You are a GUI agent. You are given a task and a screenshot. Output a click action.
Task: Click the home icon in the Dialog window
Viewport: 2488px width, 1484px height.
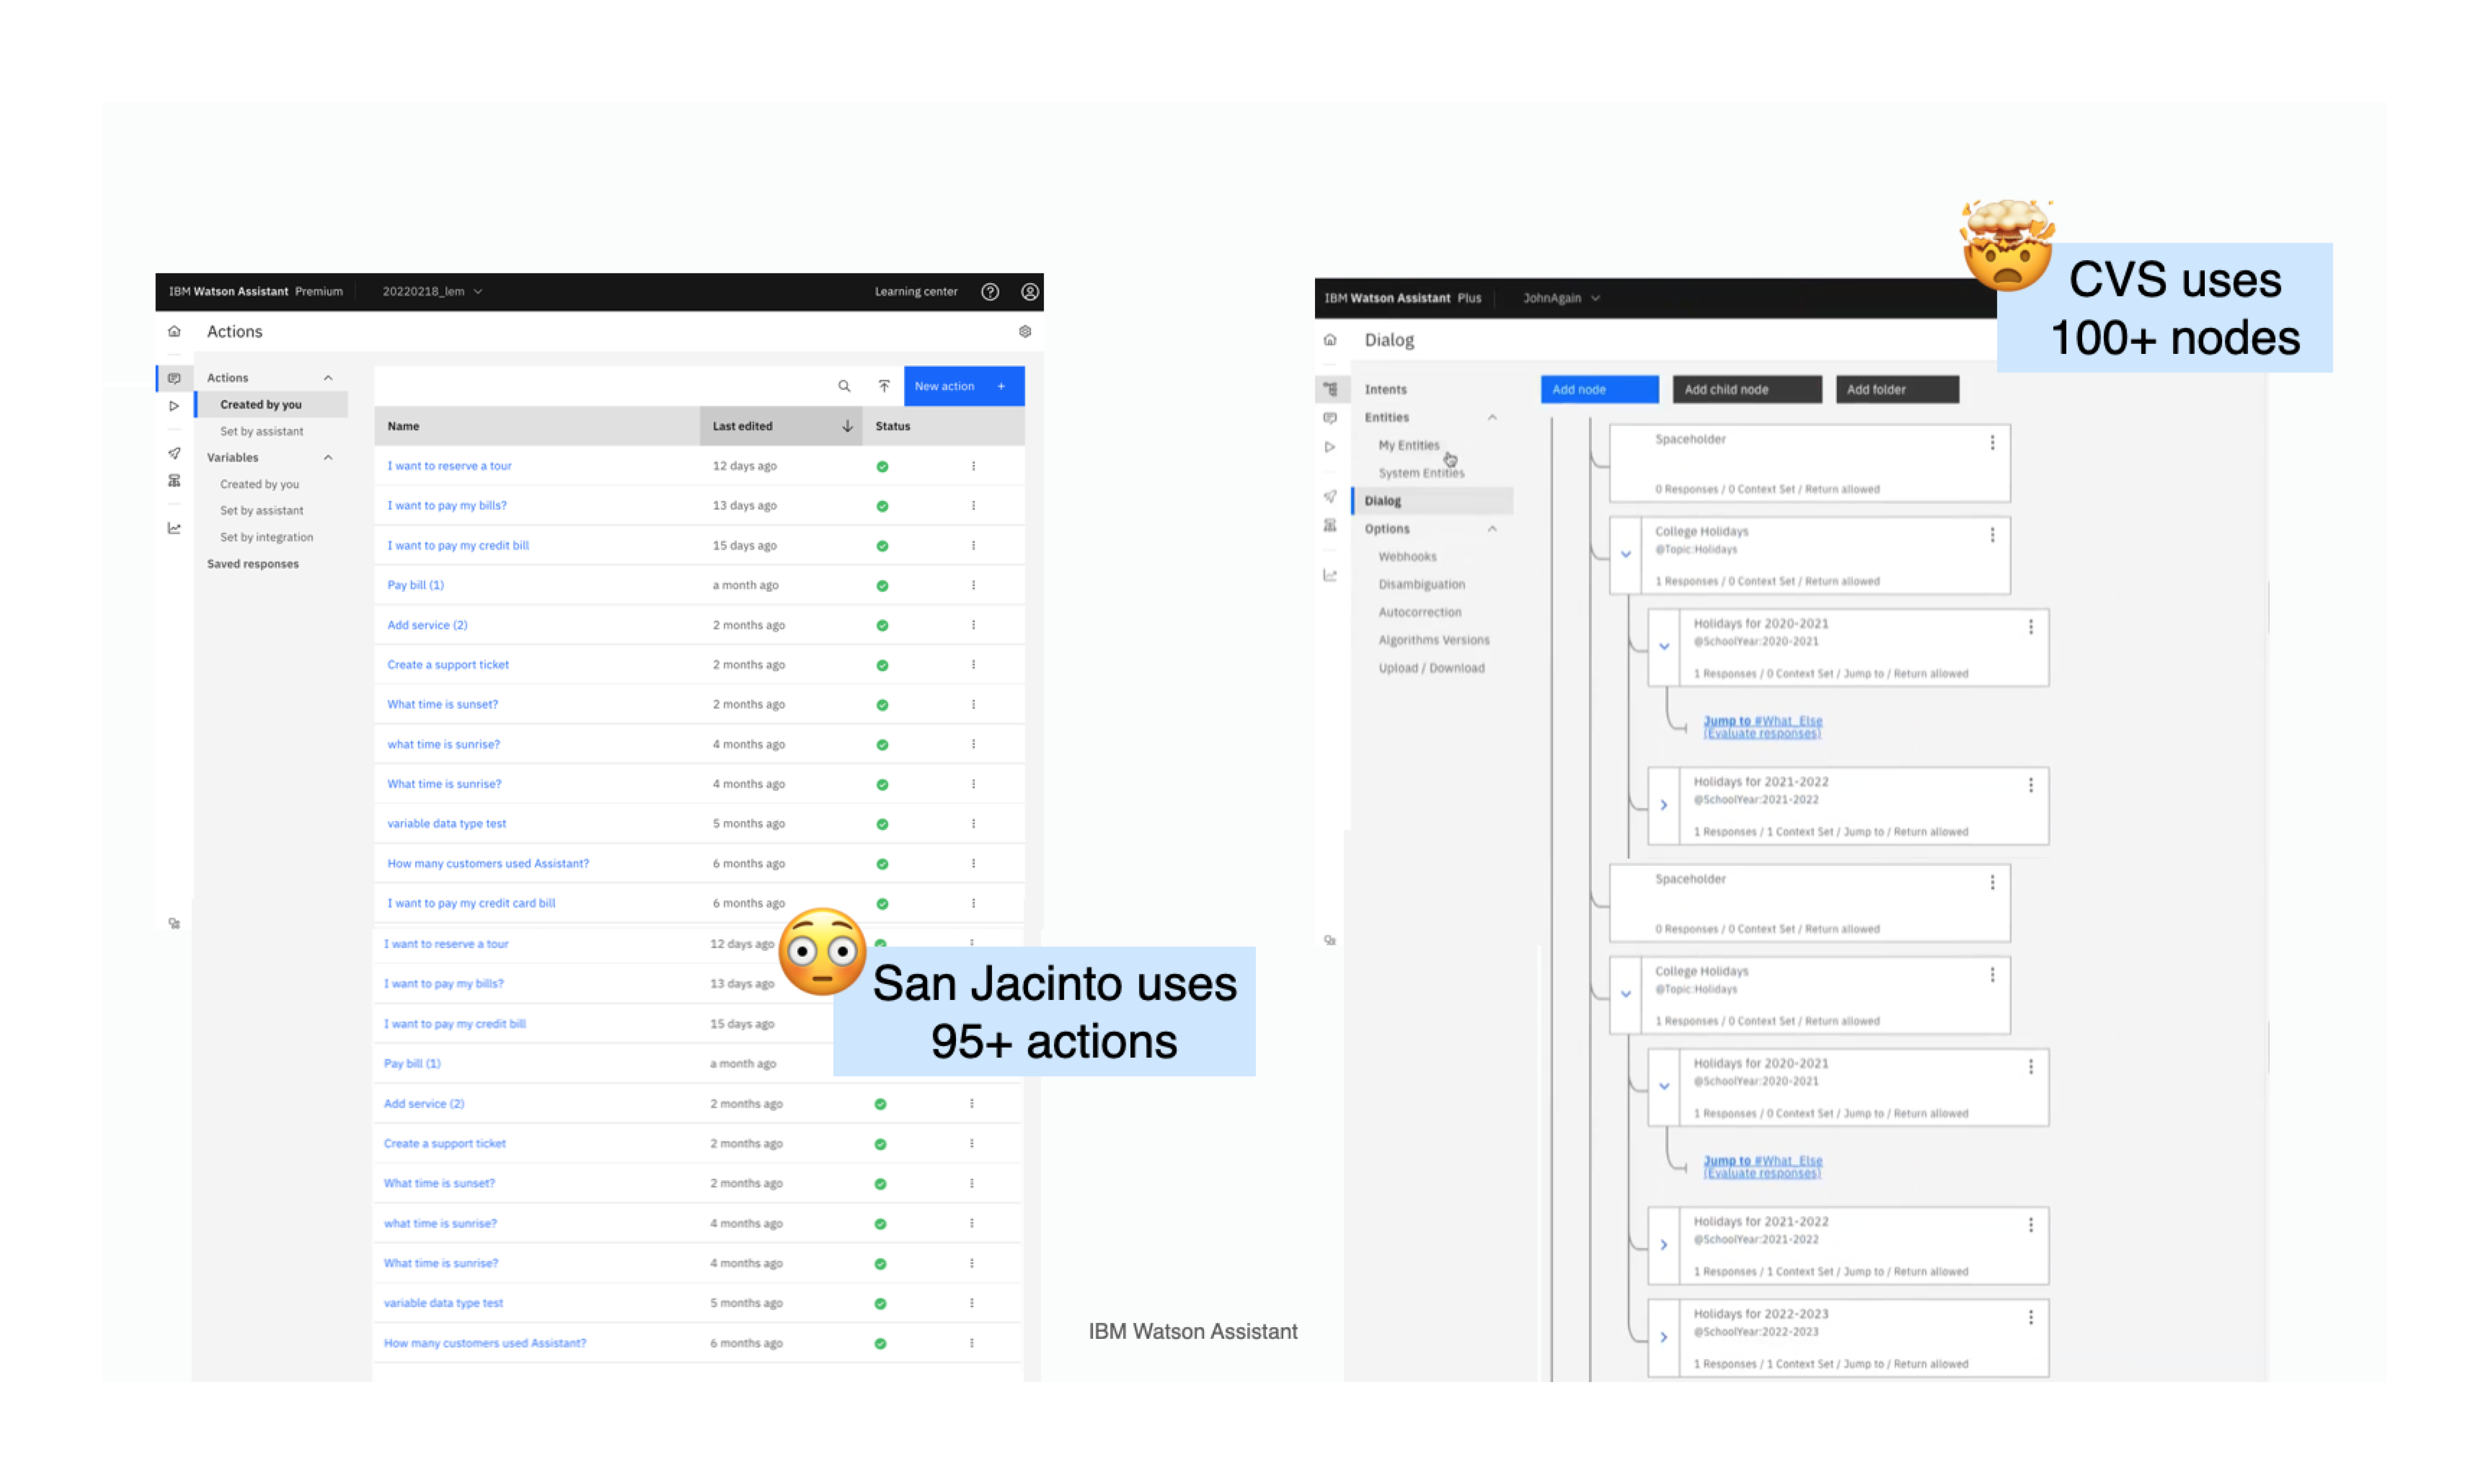pyautogui.click(x=1330, y=340)
